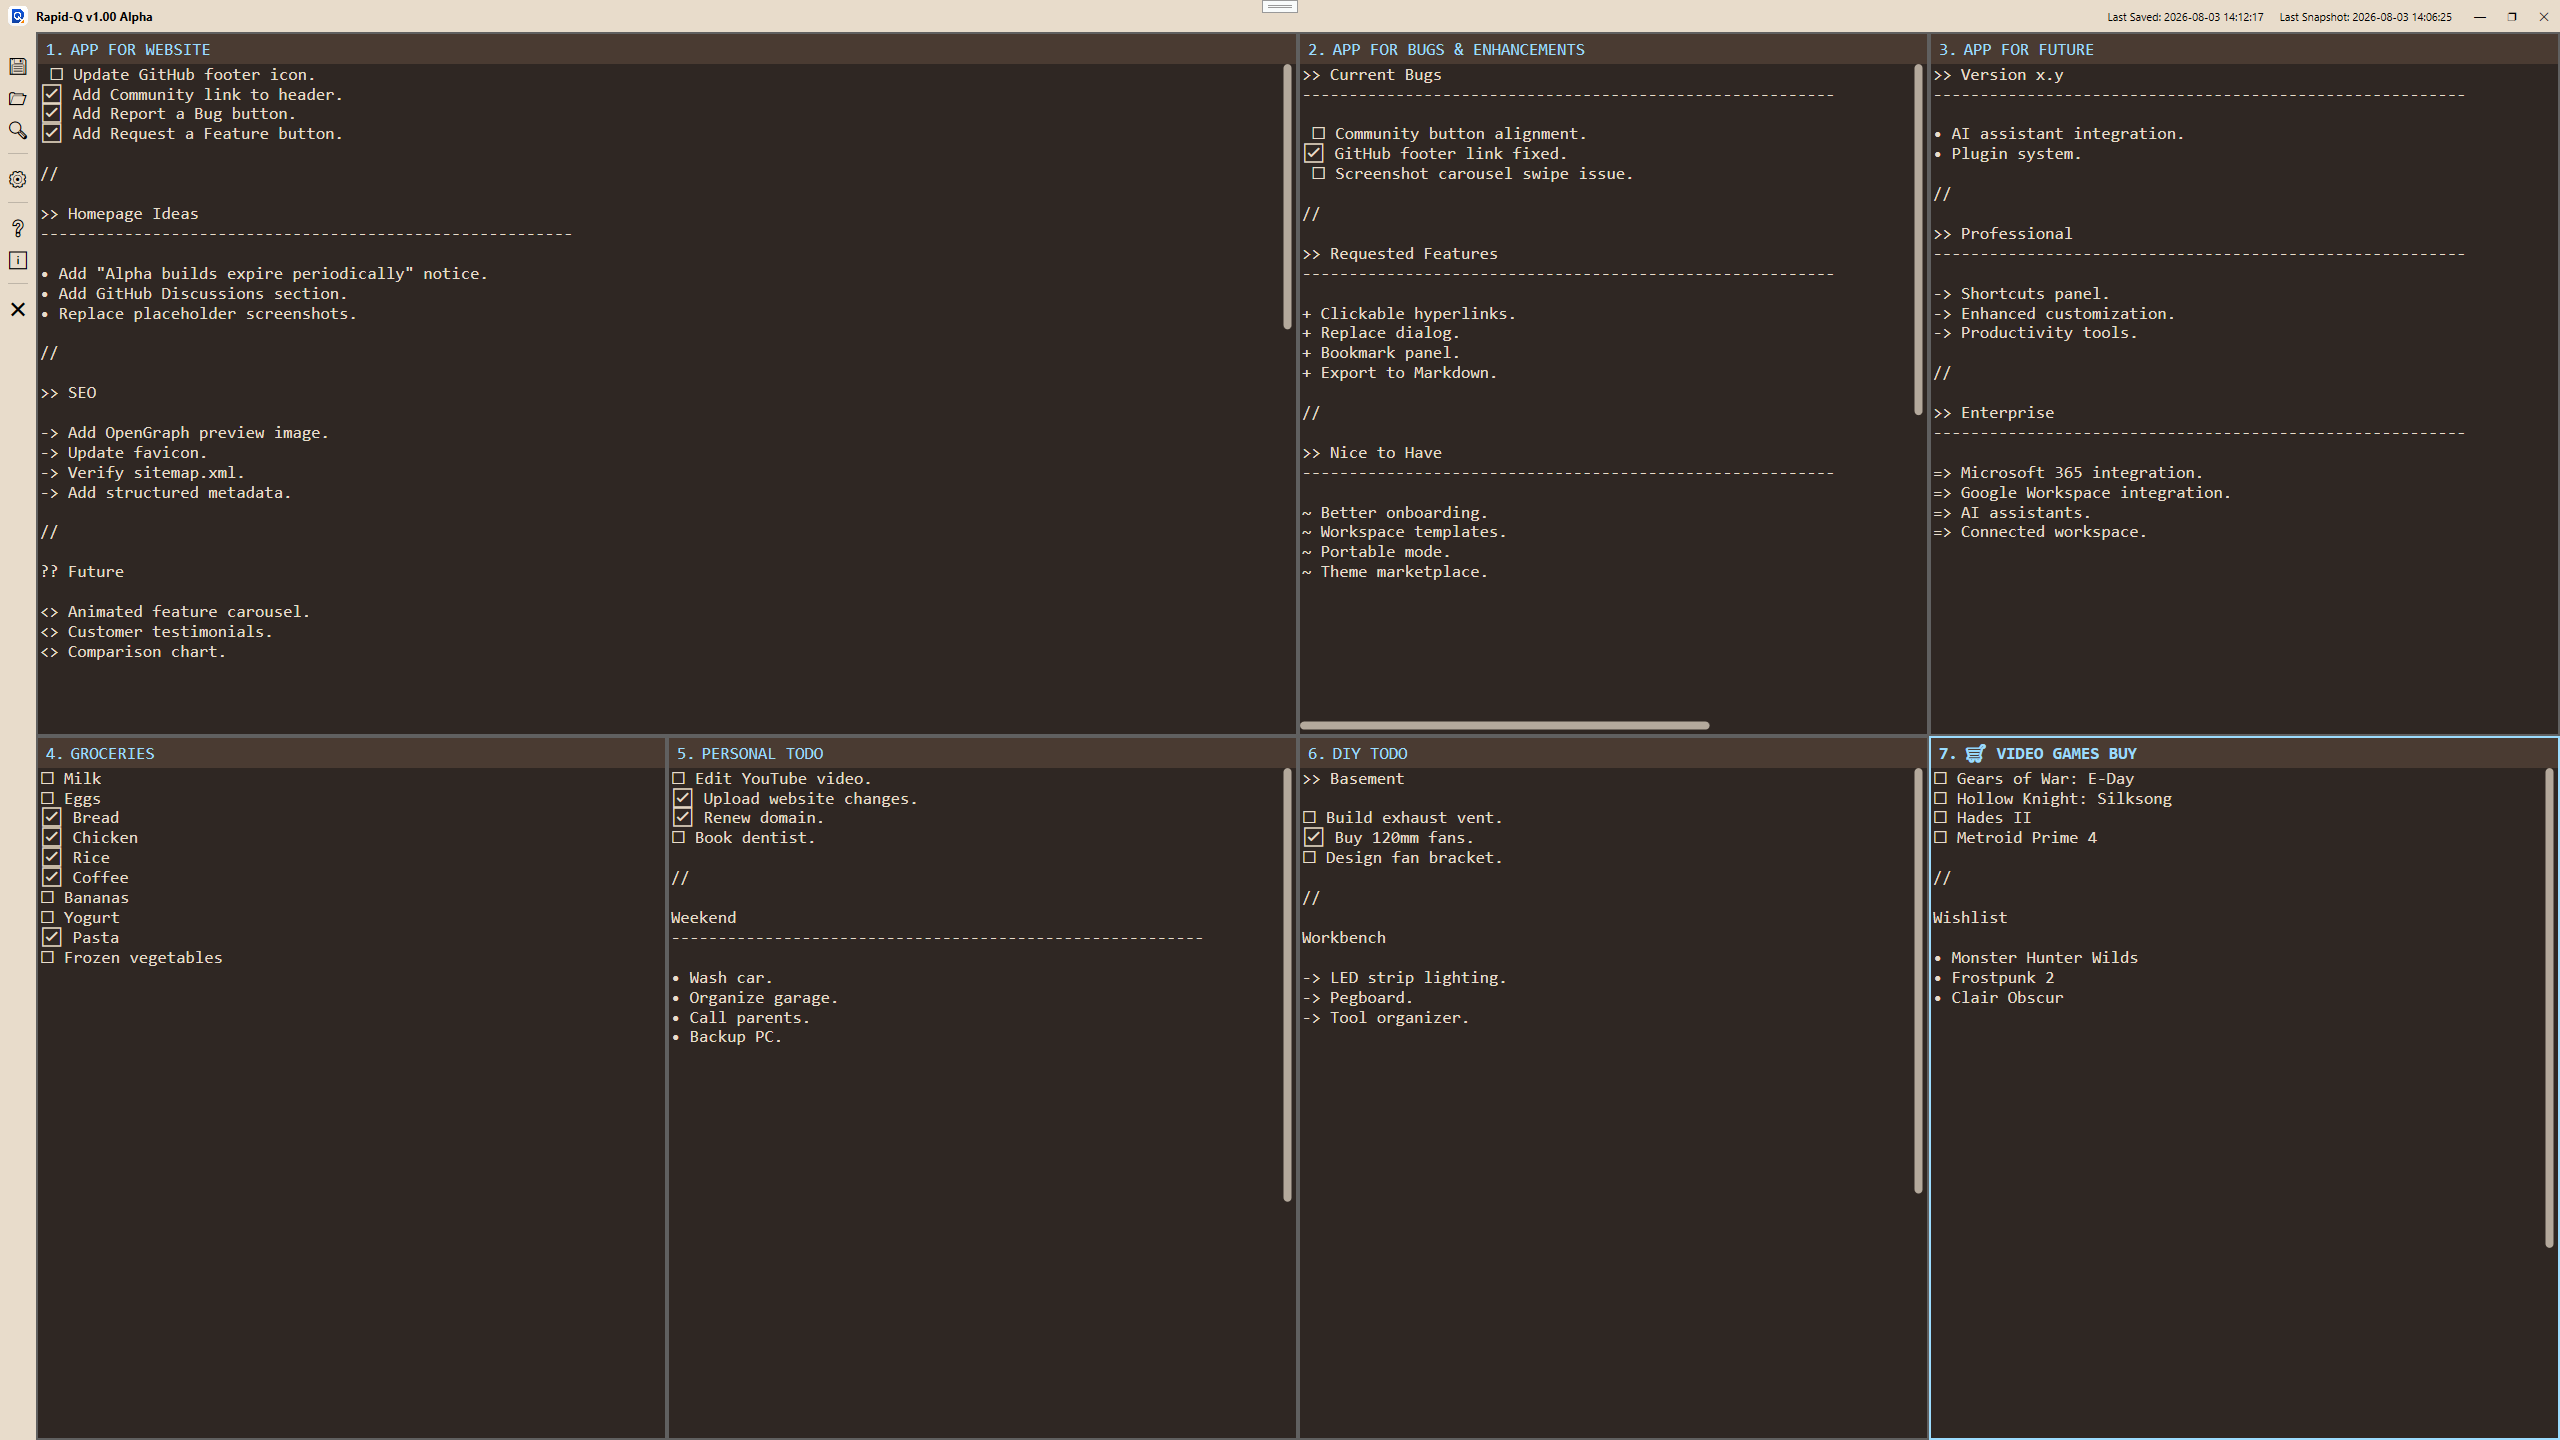
Task: Click vertical scrollbar of App for Website panel
Action: coord(1287,197)
